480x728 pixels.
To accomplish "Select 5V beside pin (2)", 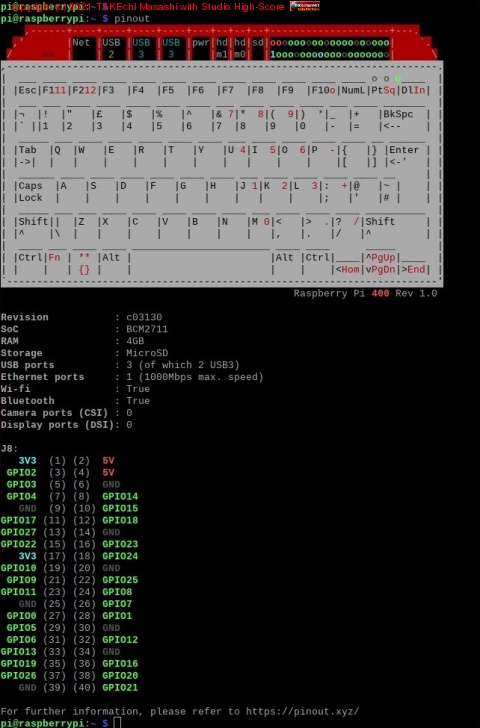I will point(108,461).
